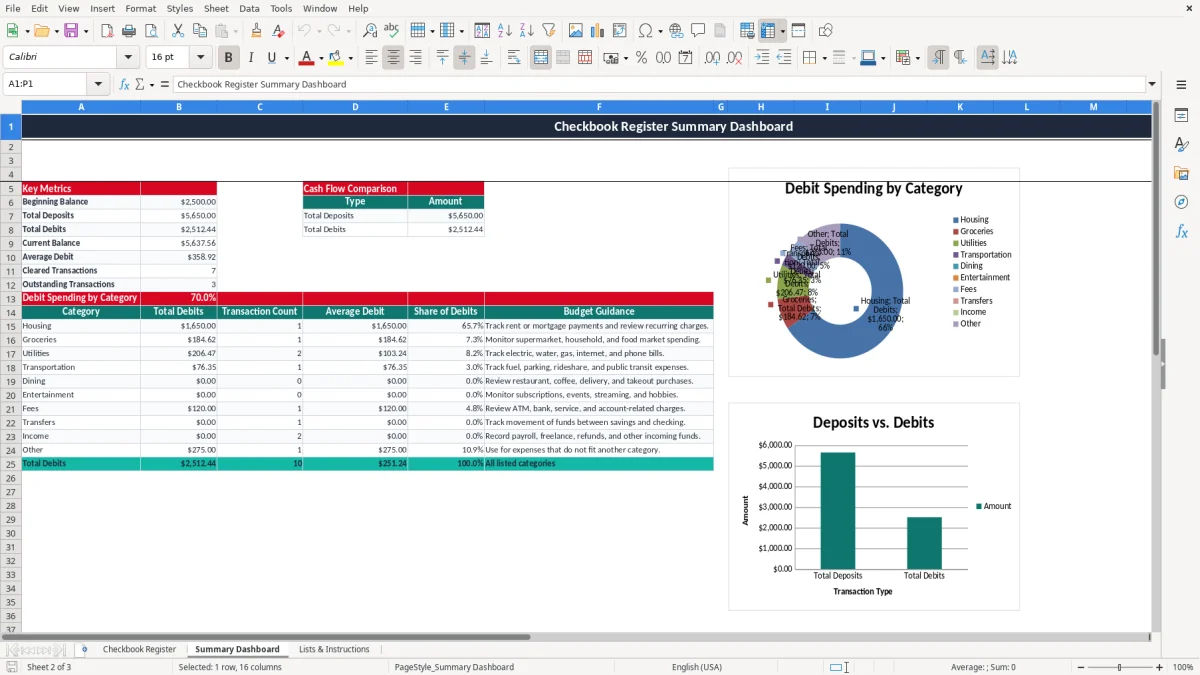Open a file with the folder icon
Image resolution: width=1200 pixels, height=675 pixels.
[x=40, y=31]
